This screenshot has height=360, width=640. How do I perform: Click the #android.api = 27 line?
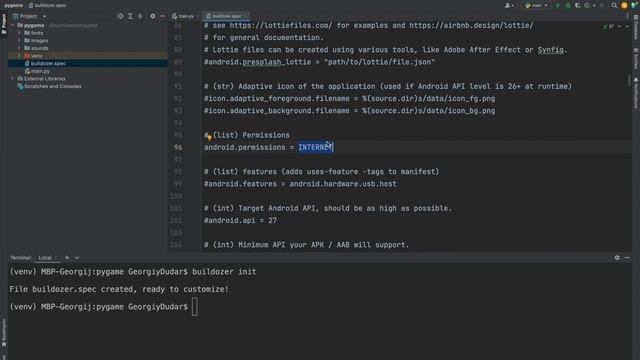[x=240, y=220]
